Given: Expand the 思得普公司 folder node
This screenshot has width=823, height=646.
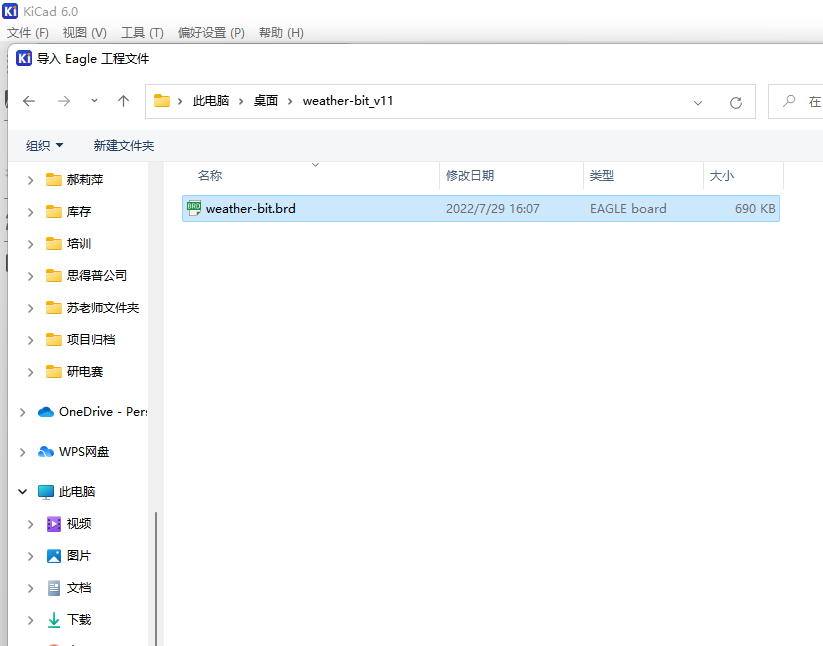Looking at the screenshot, I should click(30, 277).
